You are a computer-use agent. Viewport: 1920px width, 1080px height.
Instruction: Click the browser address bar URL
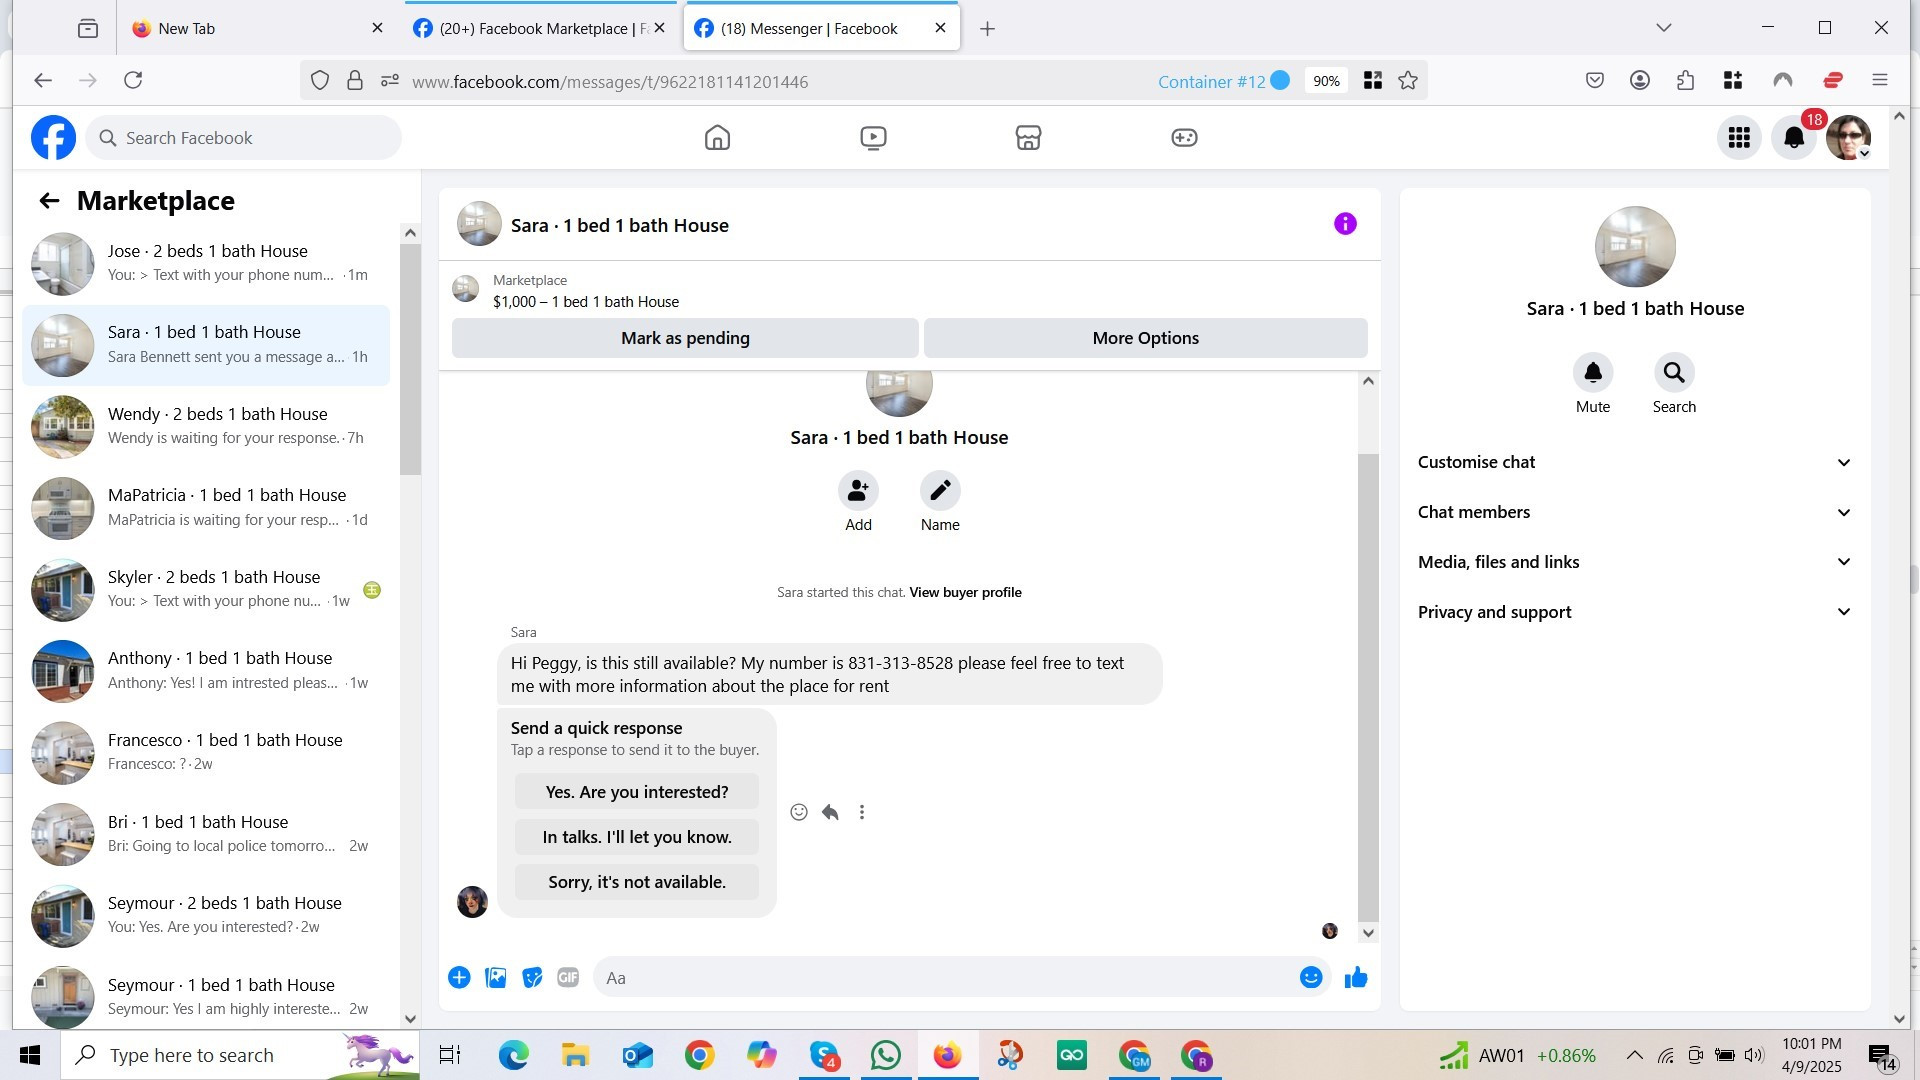pyautogui.click(x=610, y=82)
